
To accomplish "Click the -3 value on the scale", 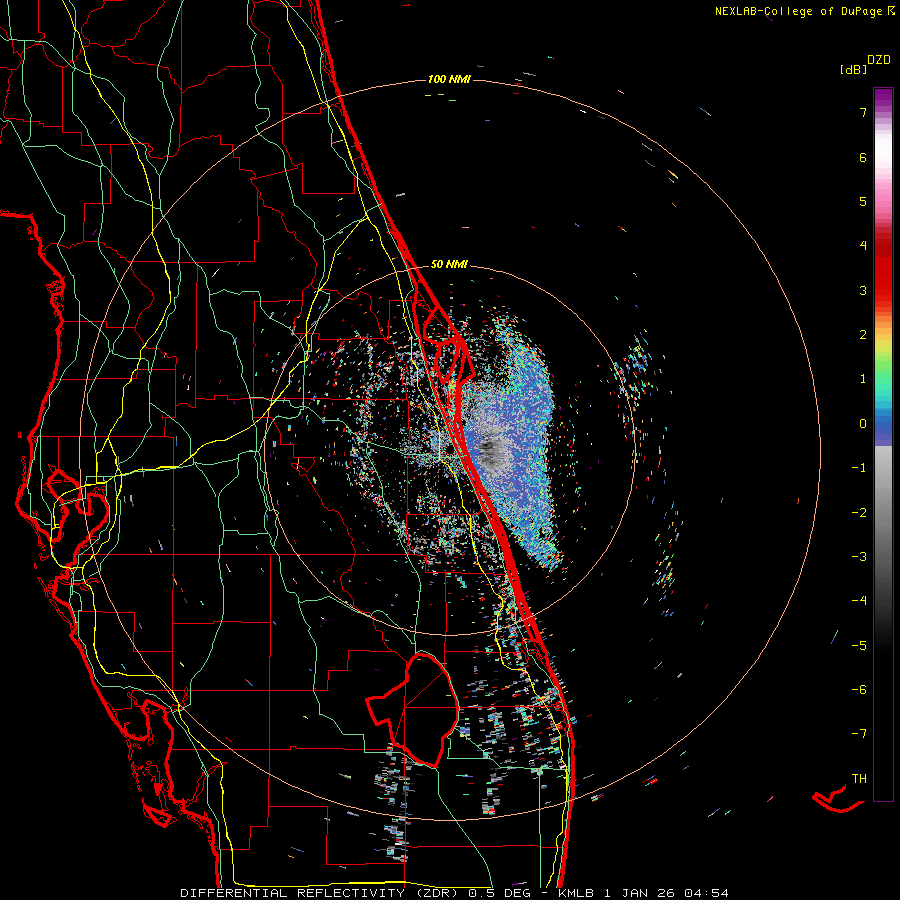I will pyautogui.click(x=859, y=557).
